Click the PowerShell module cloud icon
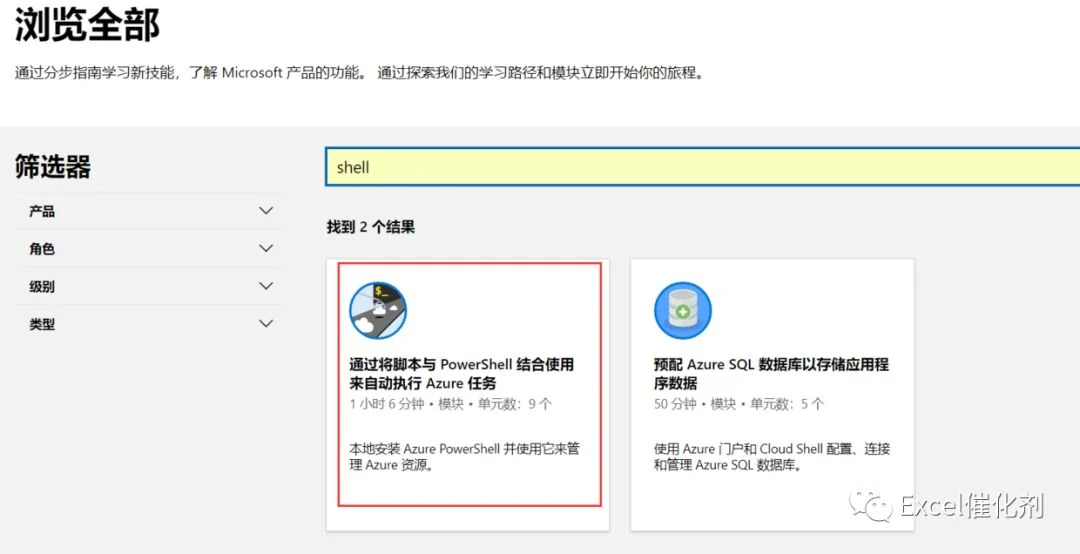1080x554 pixels. click(377, 311)
